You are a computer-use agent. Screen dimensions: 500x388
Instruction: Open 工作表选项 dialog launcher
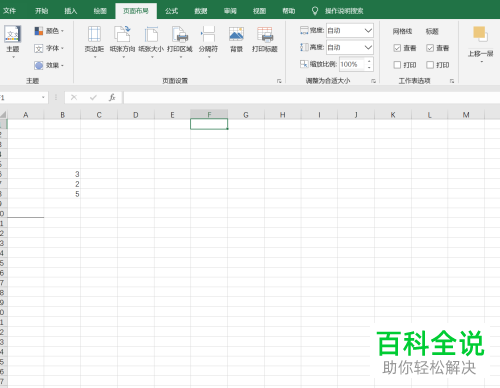pos(452,81)
